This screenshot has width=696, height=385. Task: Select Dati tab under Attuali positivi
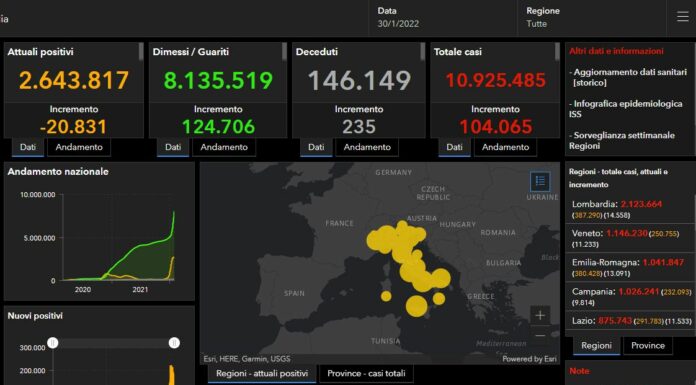coord(28,147)
